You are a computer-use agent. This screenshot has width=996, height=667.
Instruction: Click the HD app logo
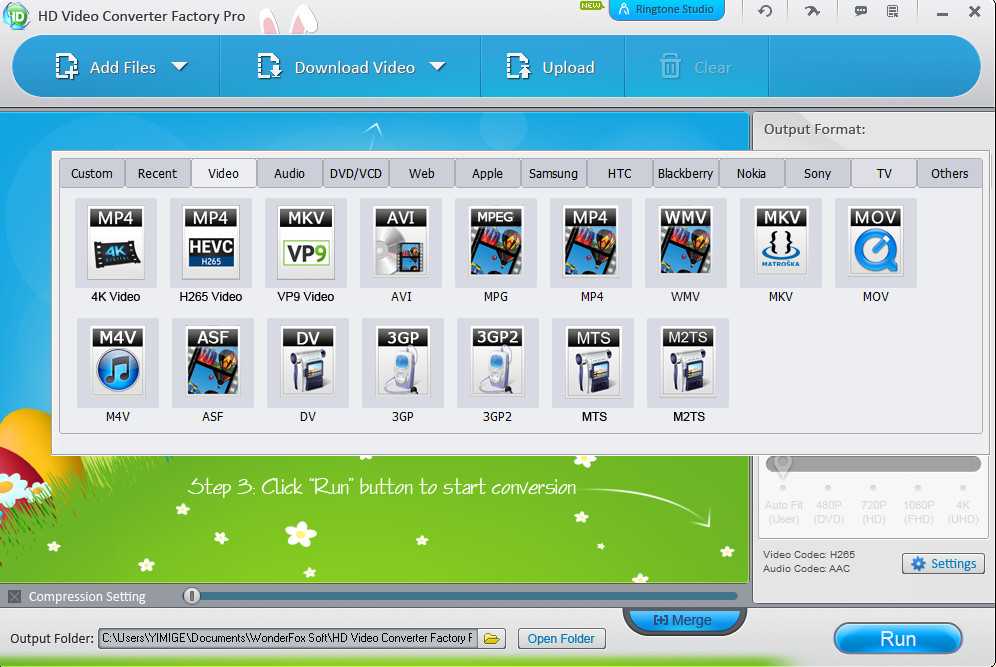point(16,16)
